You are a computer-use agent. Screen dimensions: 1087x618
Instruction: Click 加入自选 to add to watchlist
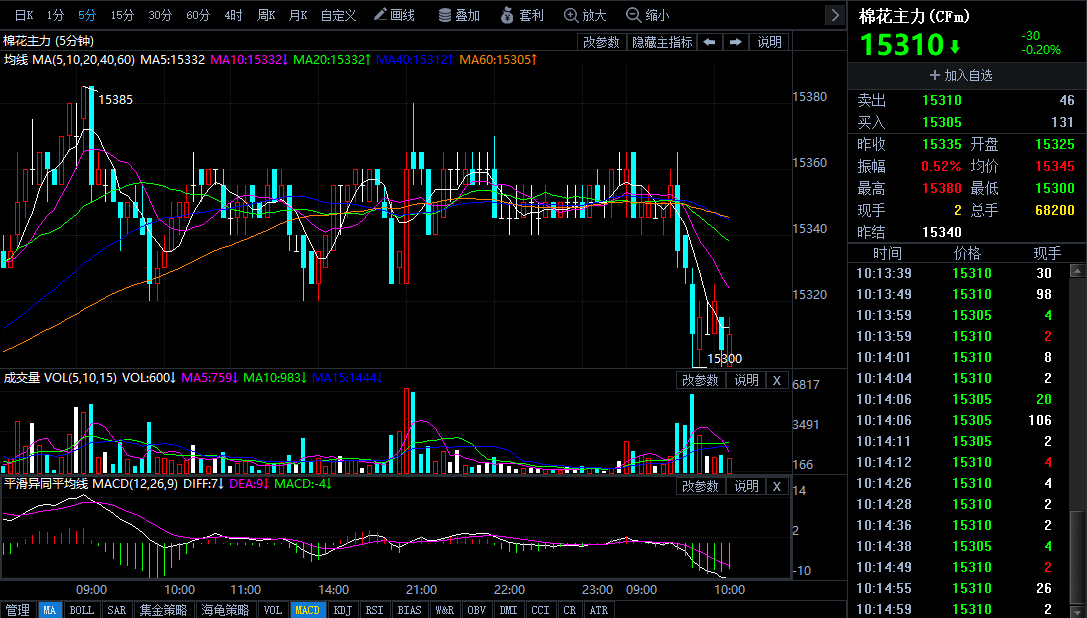(961, 75)
